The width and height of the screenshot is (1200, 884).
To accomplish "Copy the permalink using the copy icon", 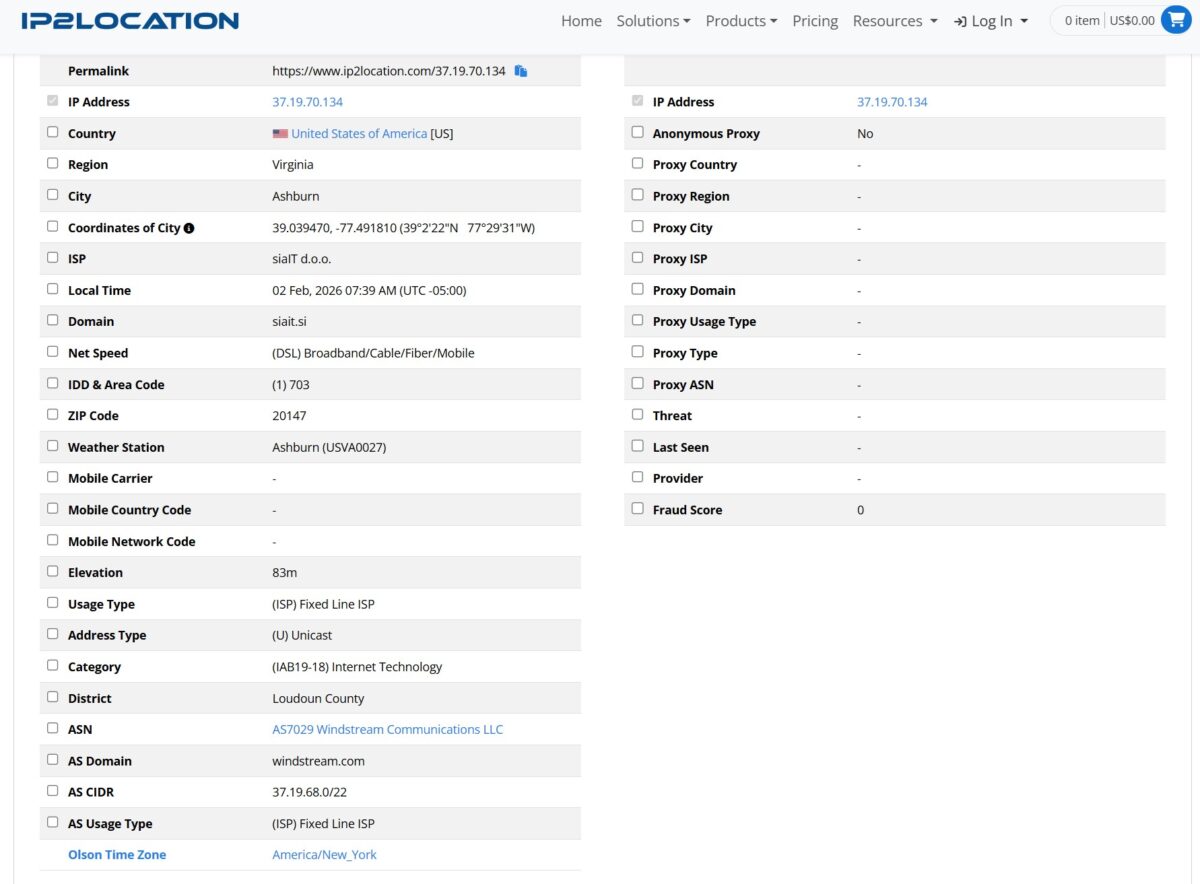I will 521,70.
